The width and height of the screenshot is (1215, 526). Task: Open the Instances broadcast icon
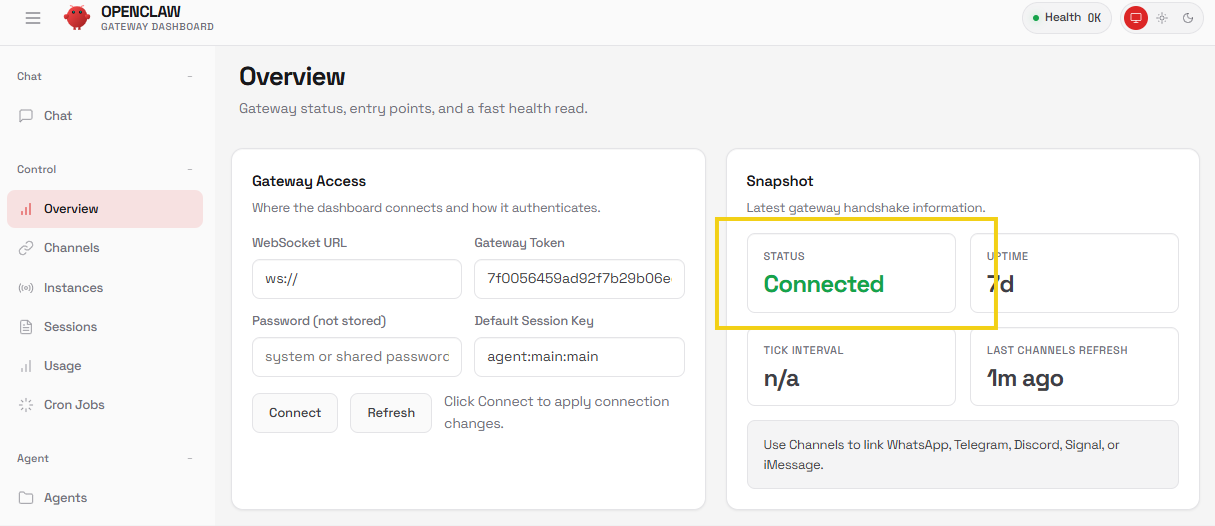tap(26, 288)
